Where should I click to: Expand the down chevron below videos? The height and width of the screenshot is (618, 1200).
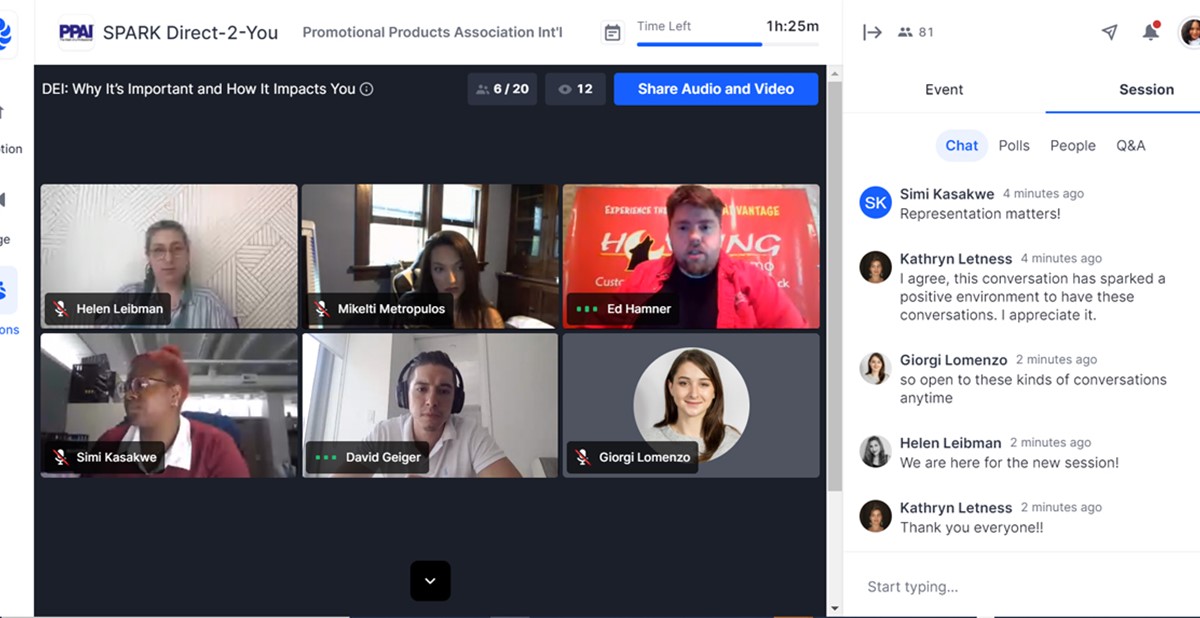click(x=430, y=581)
